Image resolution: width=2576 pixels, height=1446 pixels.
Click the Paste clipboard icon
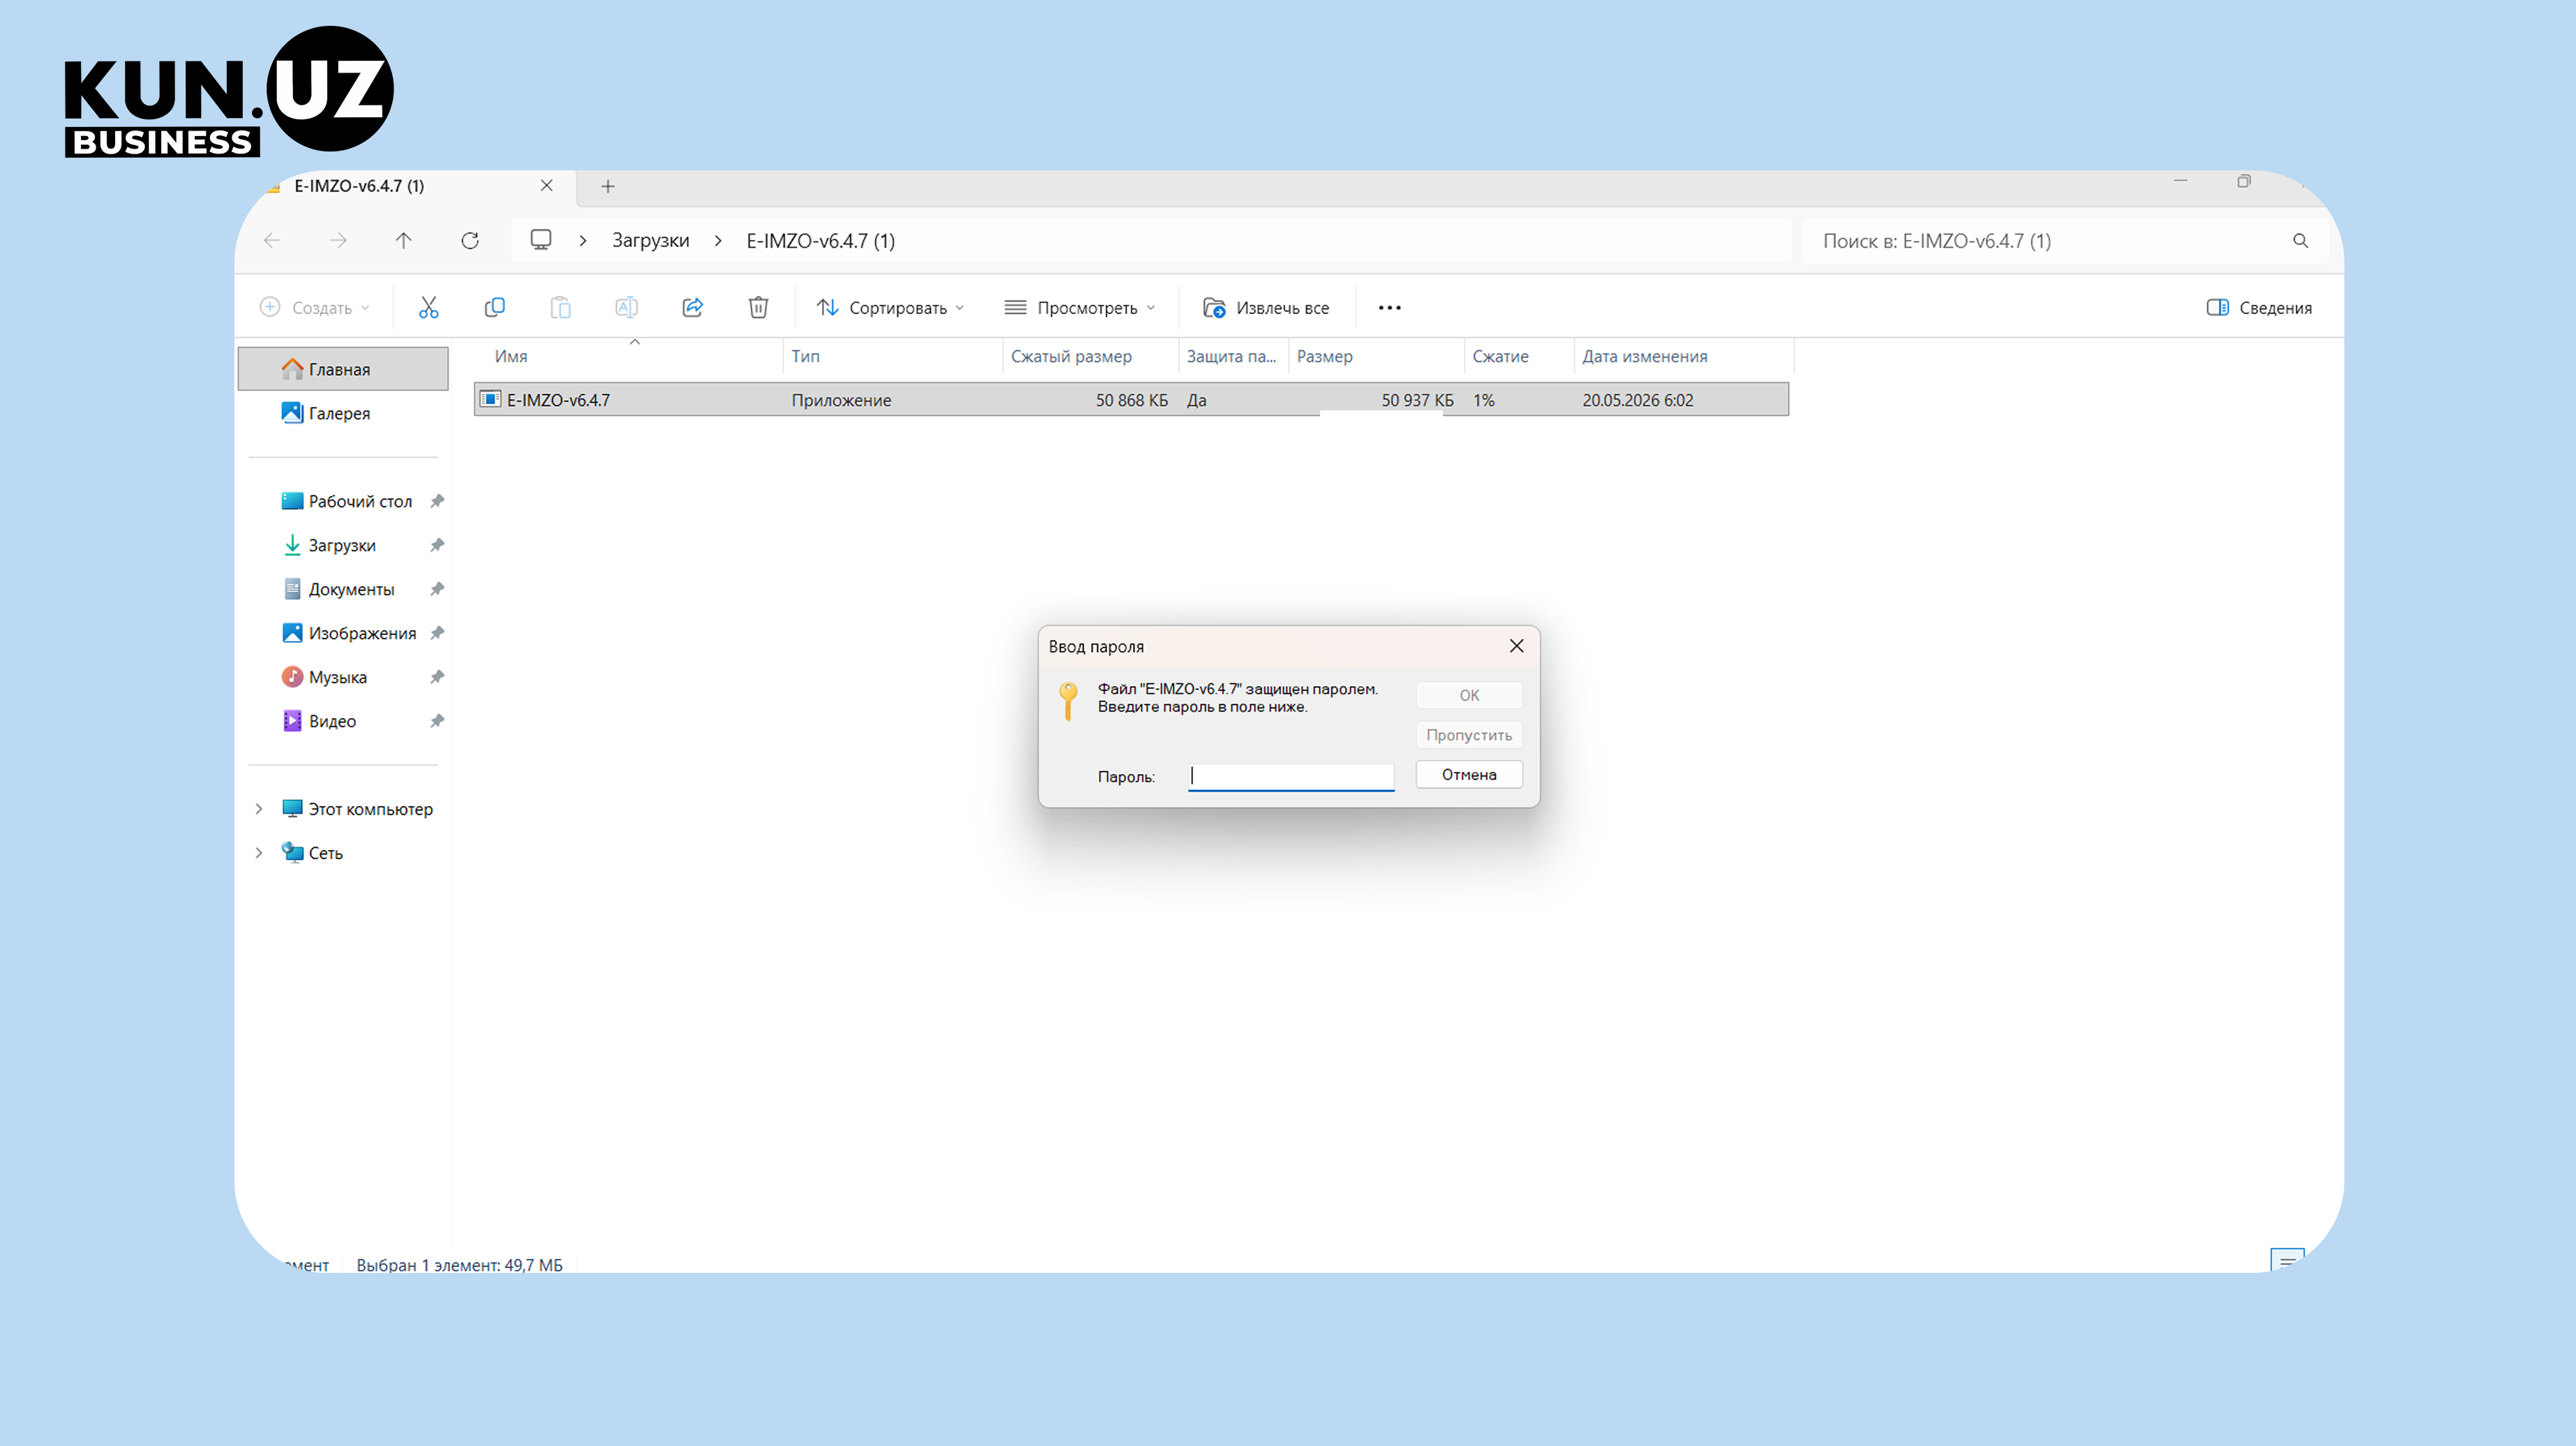pyautogui.click(x=560, y=307)
